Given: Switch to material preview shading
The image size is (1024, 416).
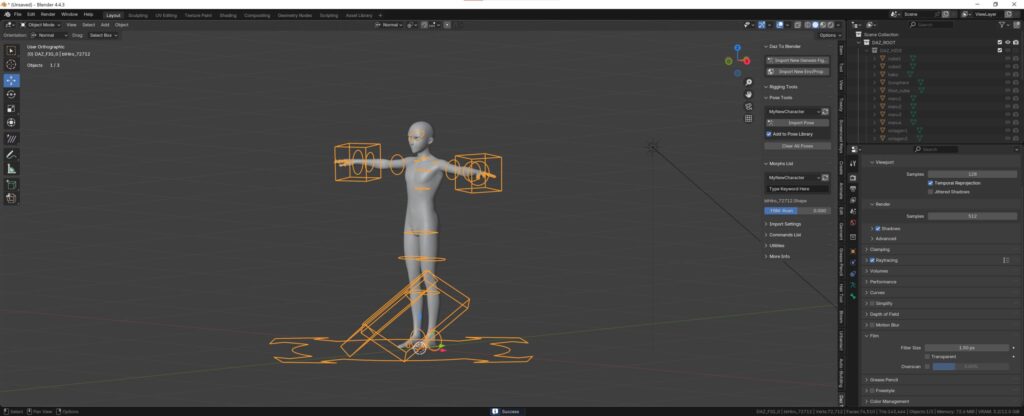Looking at the screenshot, I should [822, 25].
